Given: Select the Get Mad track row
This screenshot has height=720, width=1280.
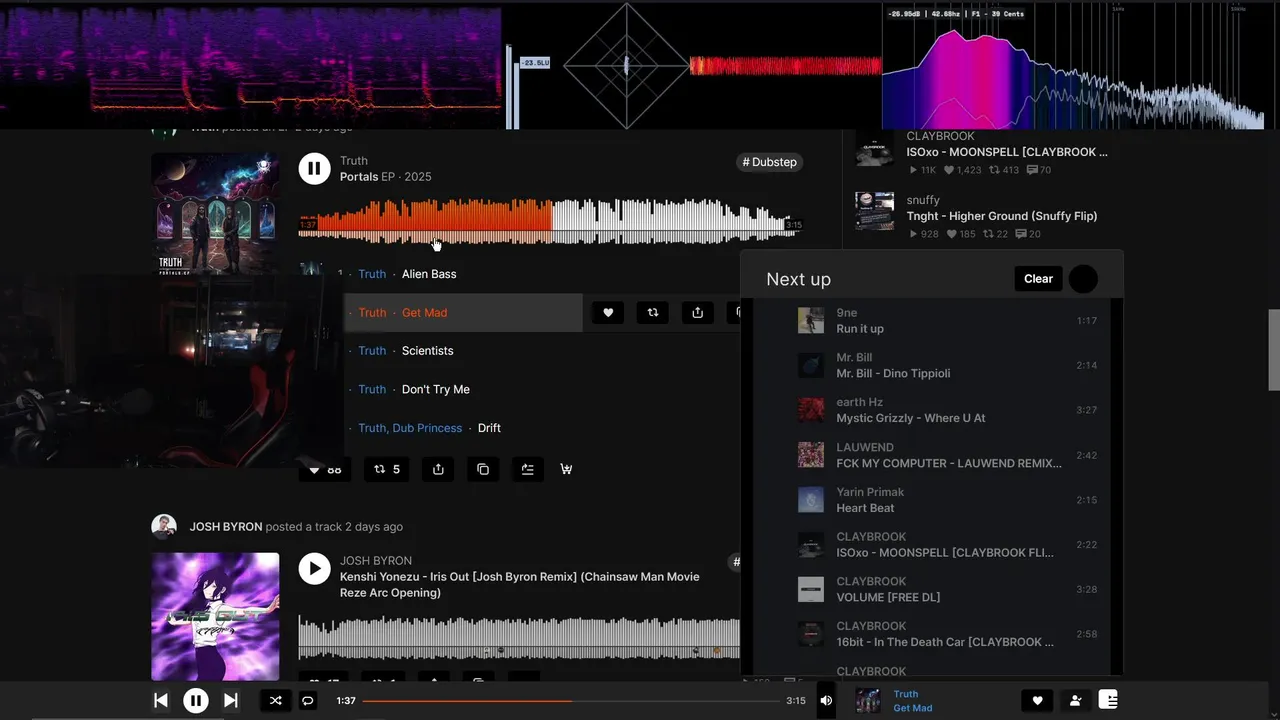Looking at the screenshot, I should pyautogui.click(x=463, y=312).
